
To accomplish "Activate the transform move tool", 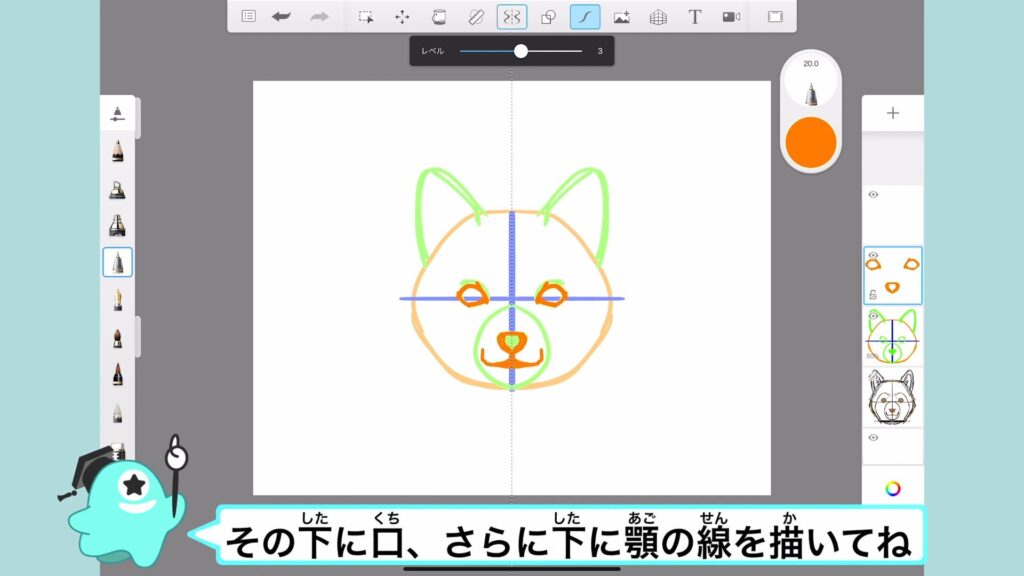I will [x=402, y=16].
